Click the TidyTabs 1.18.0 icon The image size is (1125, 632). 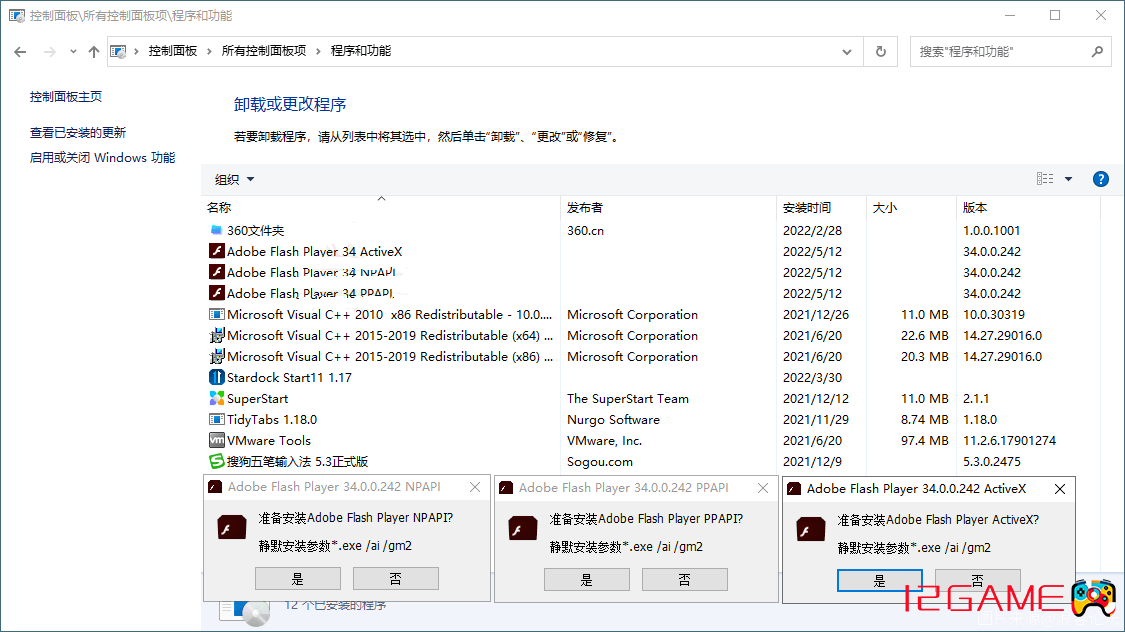[216, 419]
